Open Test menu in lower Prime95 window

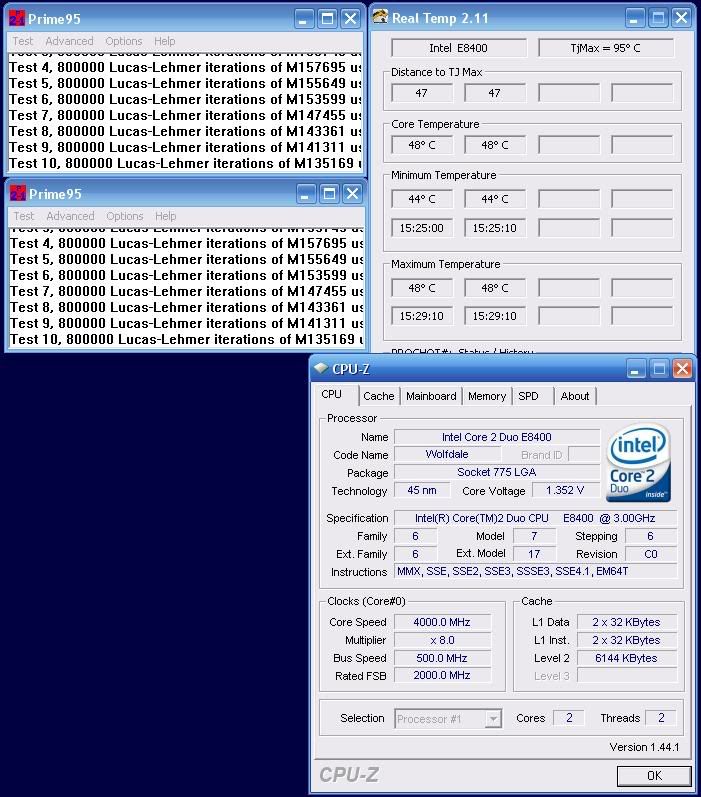24,216
